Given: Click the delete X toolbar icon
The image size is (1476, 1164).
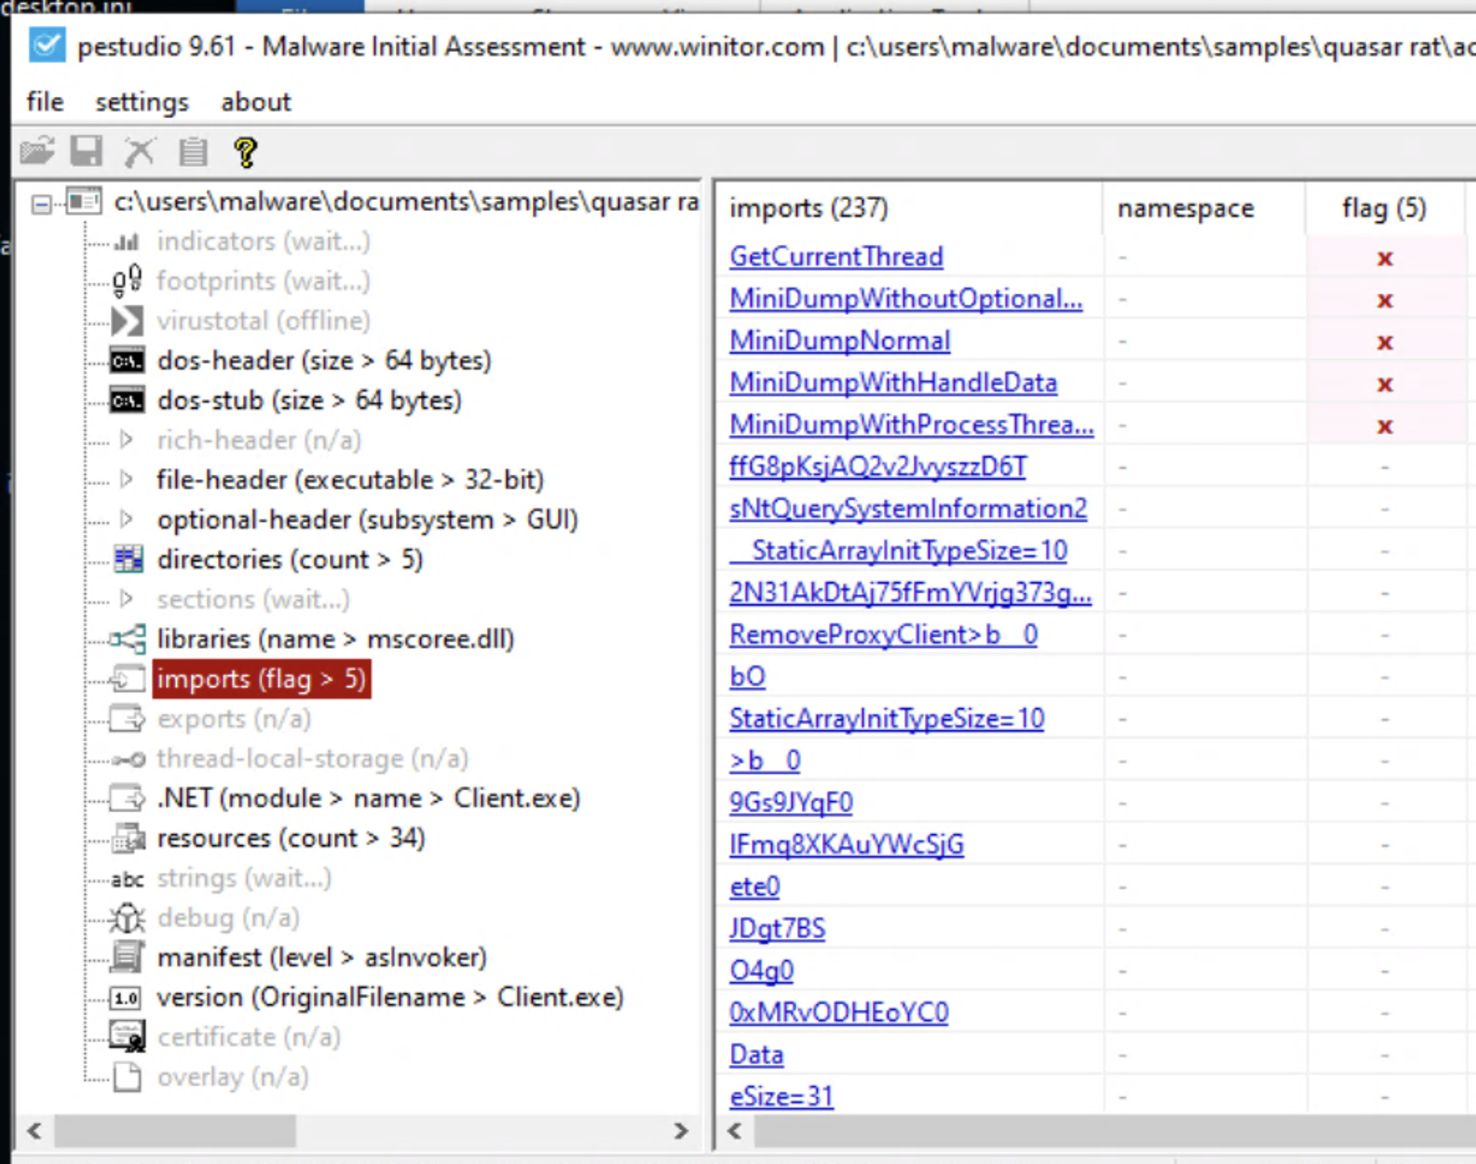Looking at the screenshot, I should (139, 151).
